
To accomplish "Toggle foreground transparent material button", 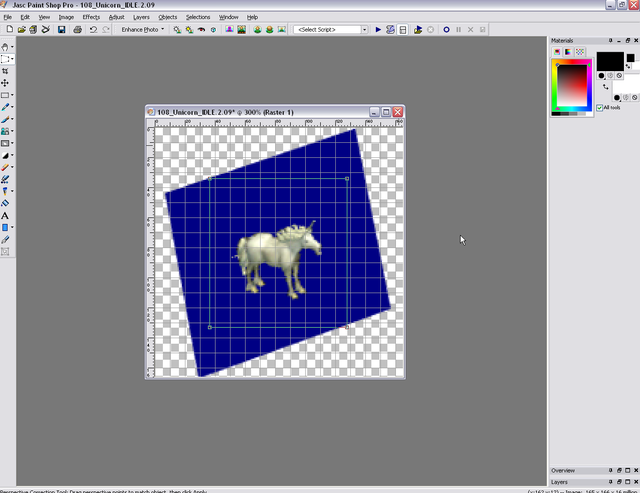I will pos(619,76).
